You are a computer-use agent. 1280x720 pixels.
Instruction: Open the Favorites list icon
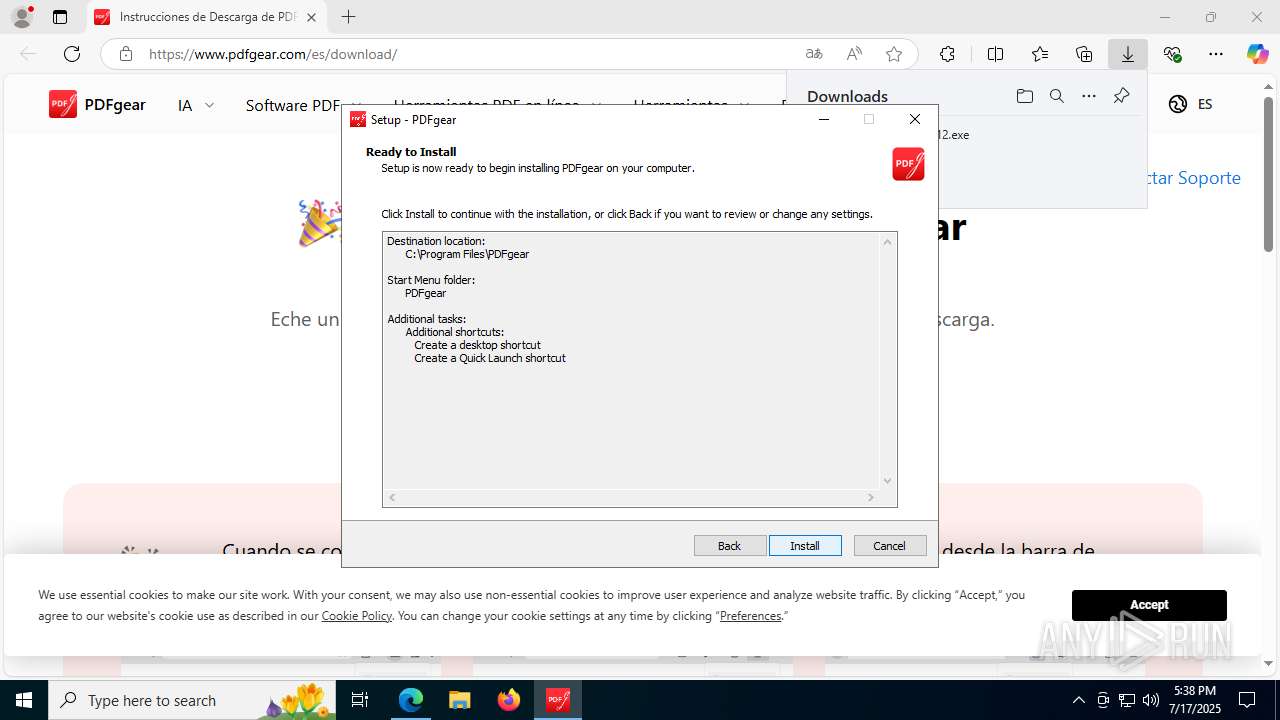coord(1040,54)
